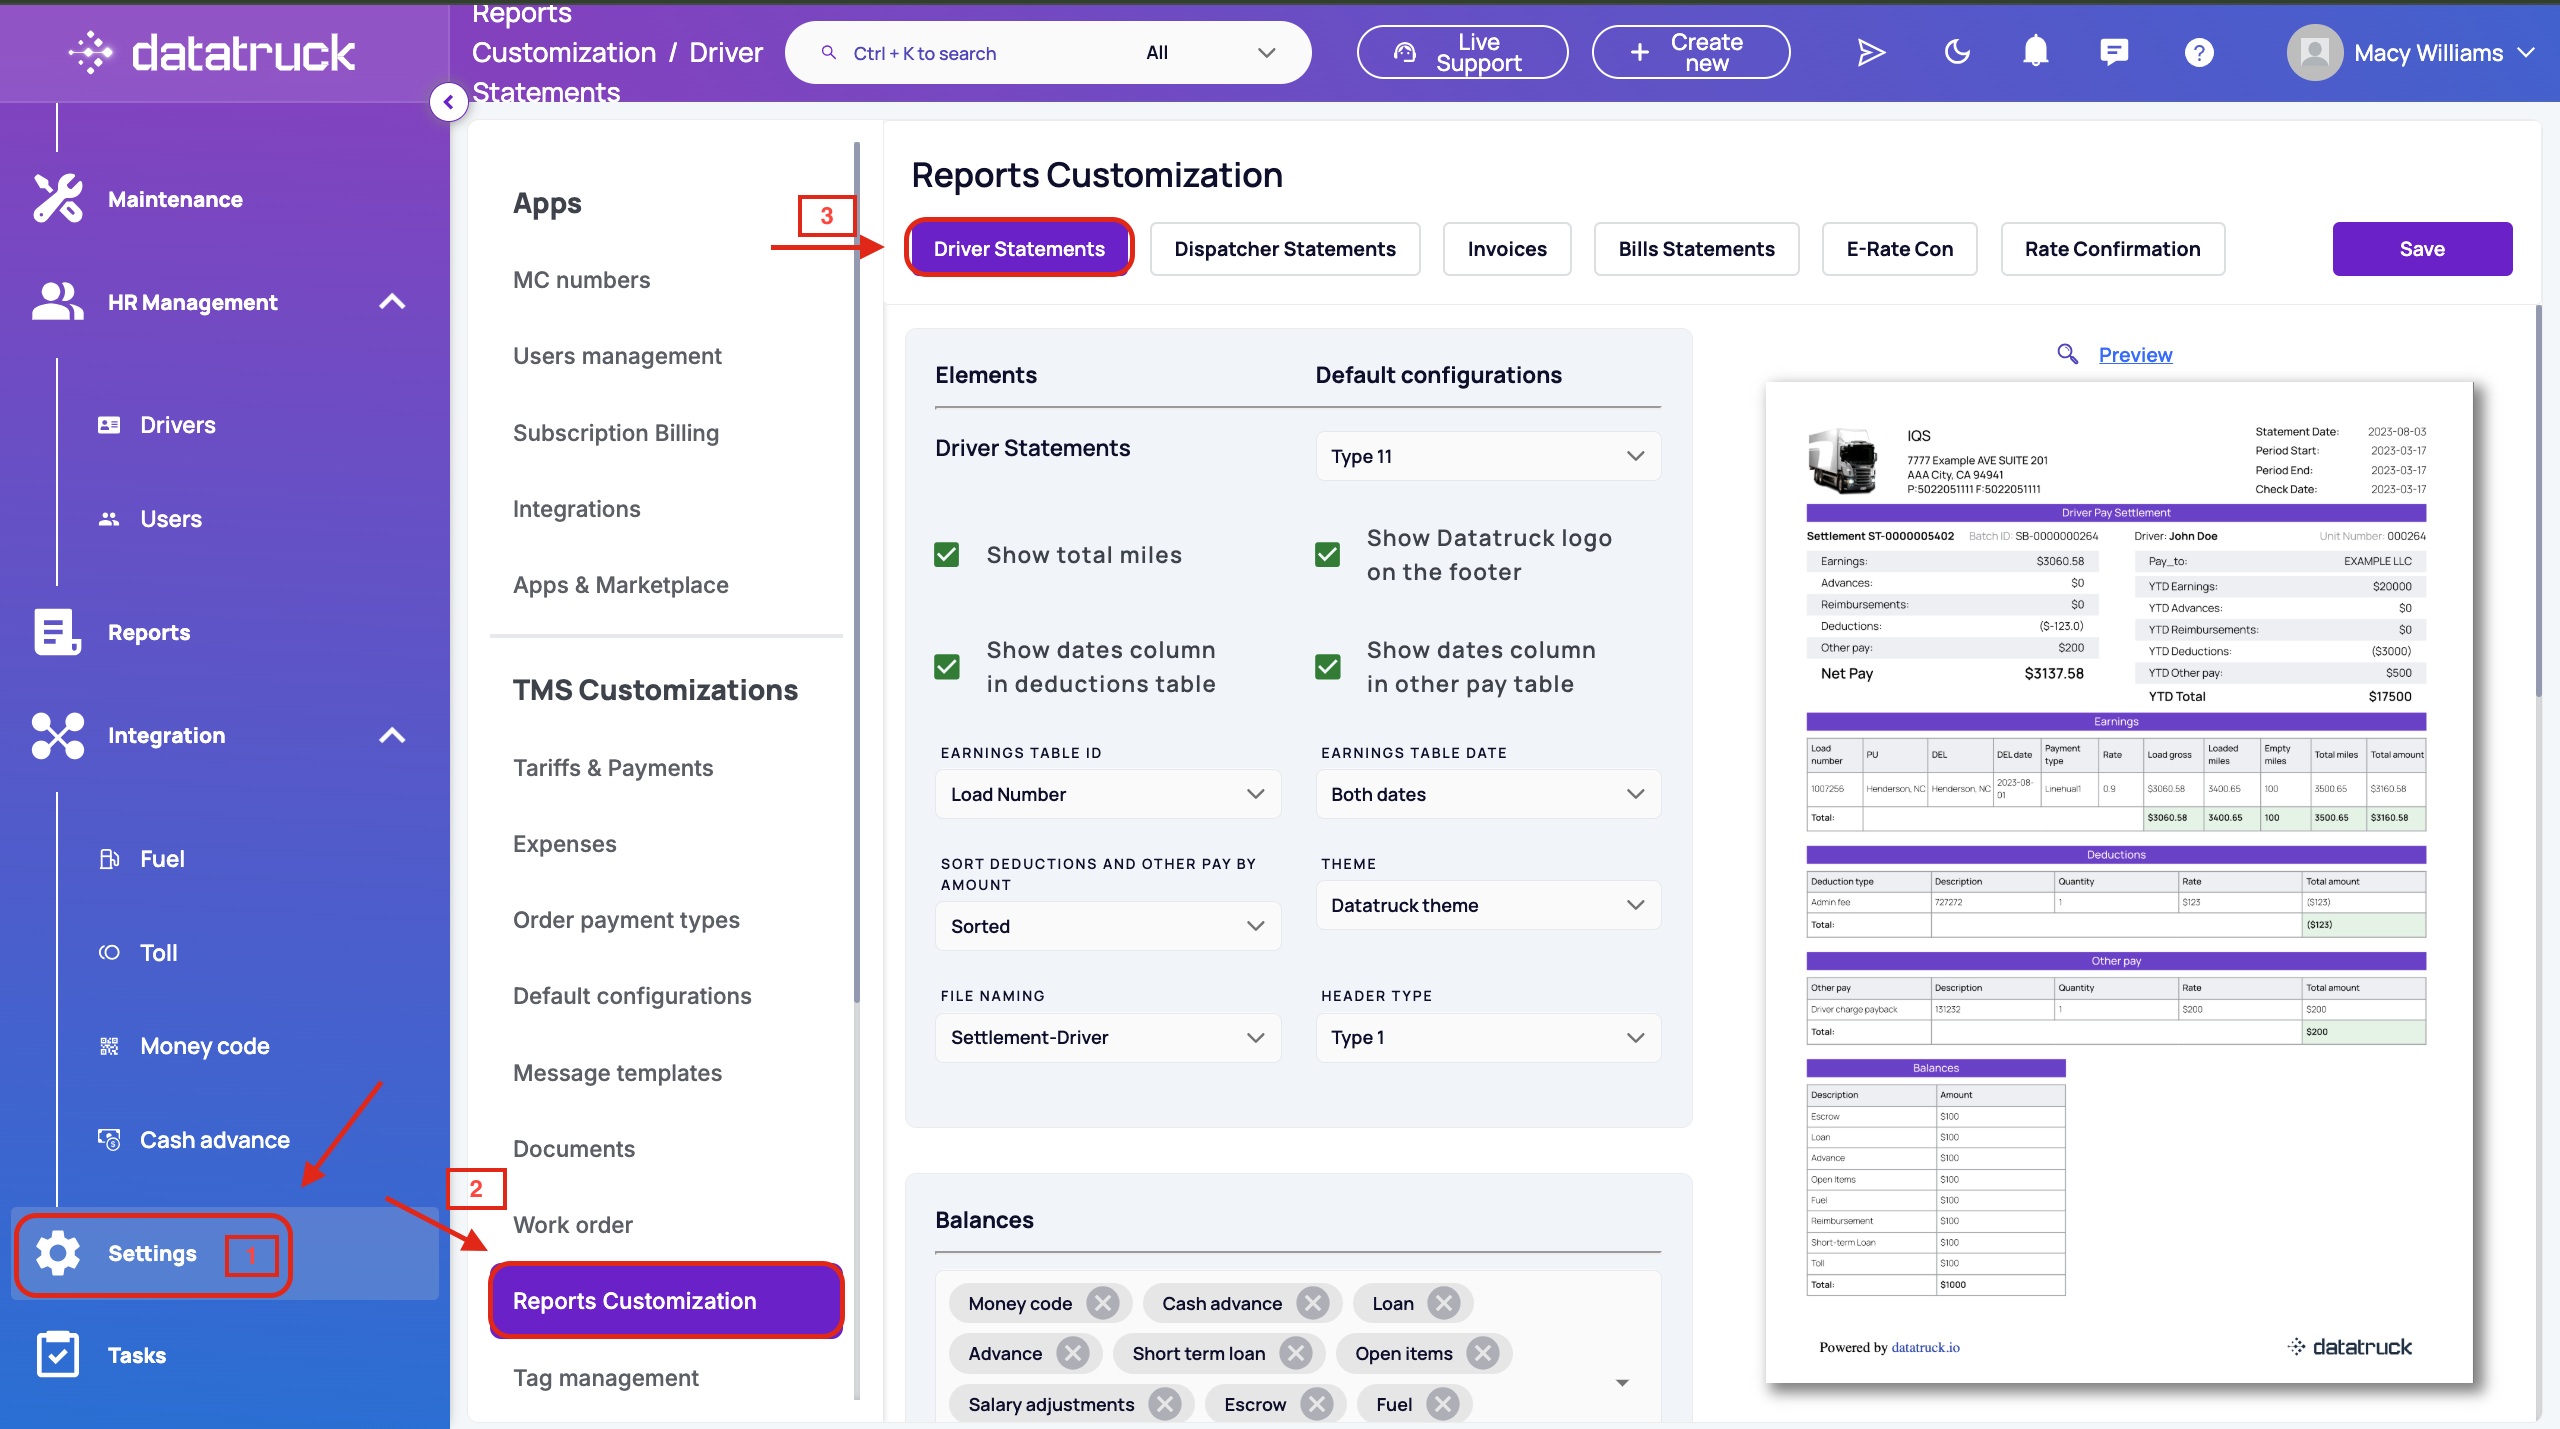
Task: Open Live Support
Action: pyautogui.click(x=1462, y=52)
